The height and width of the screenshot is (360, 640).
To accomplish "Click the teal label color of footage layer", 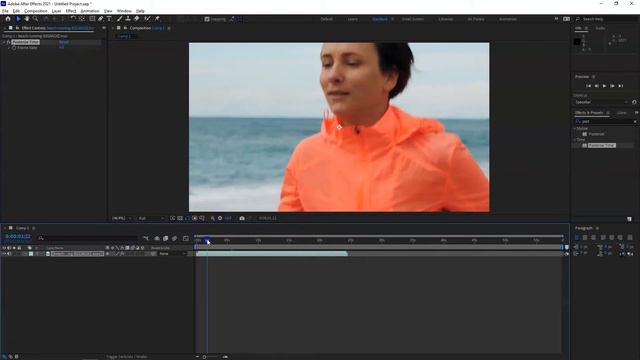I will (31, 254).
